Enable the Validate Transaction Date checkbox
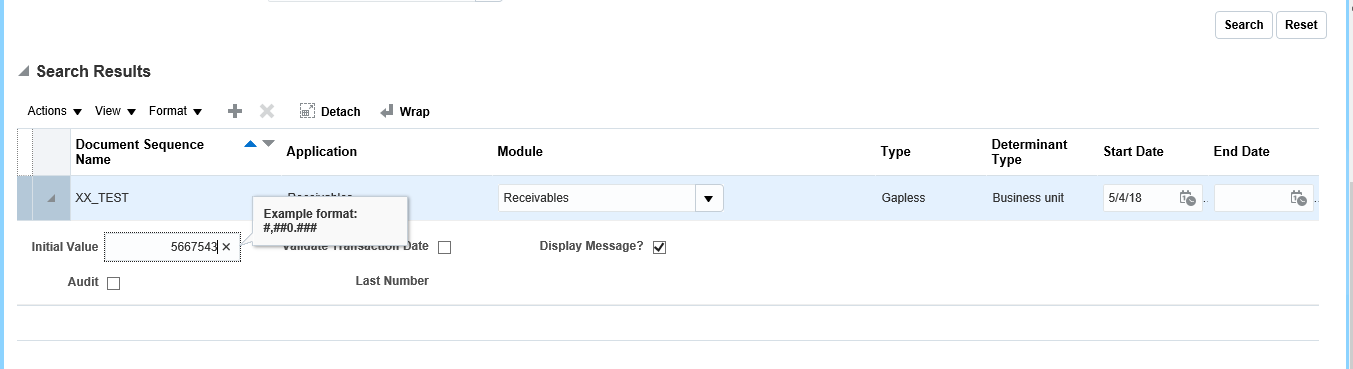Image resolution: width=1353 pixels, height=369 pixels. click(445, 248)
